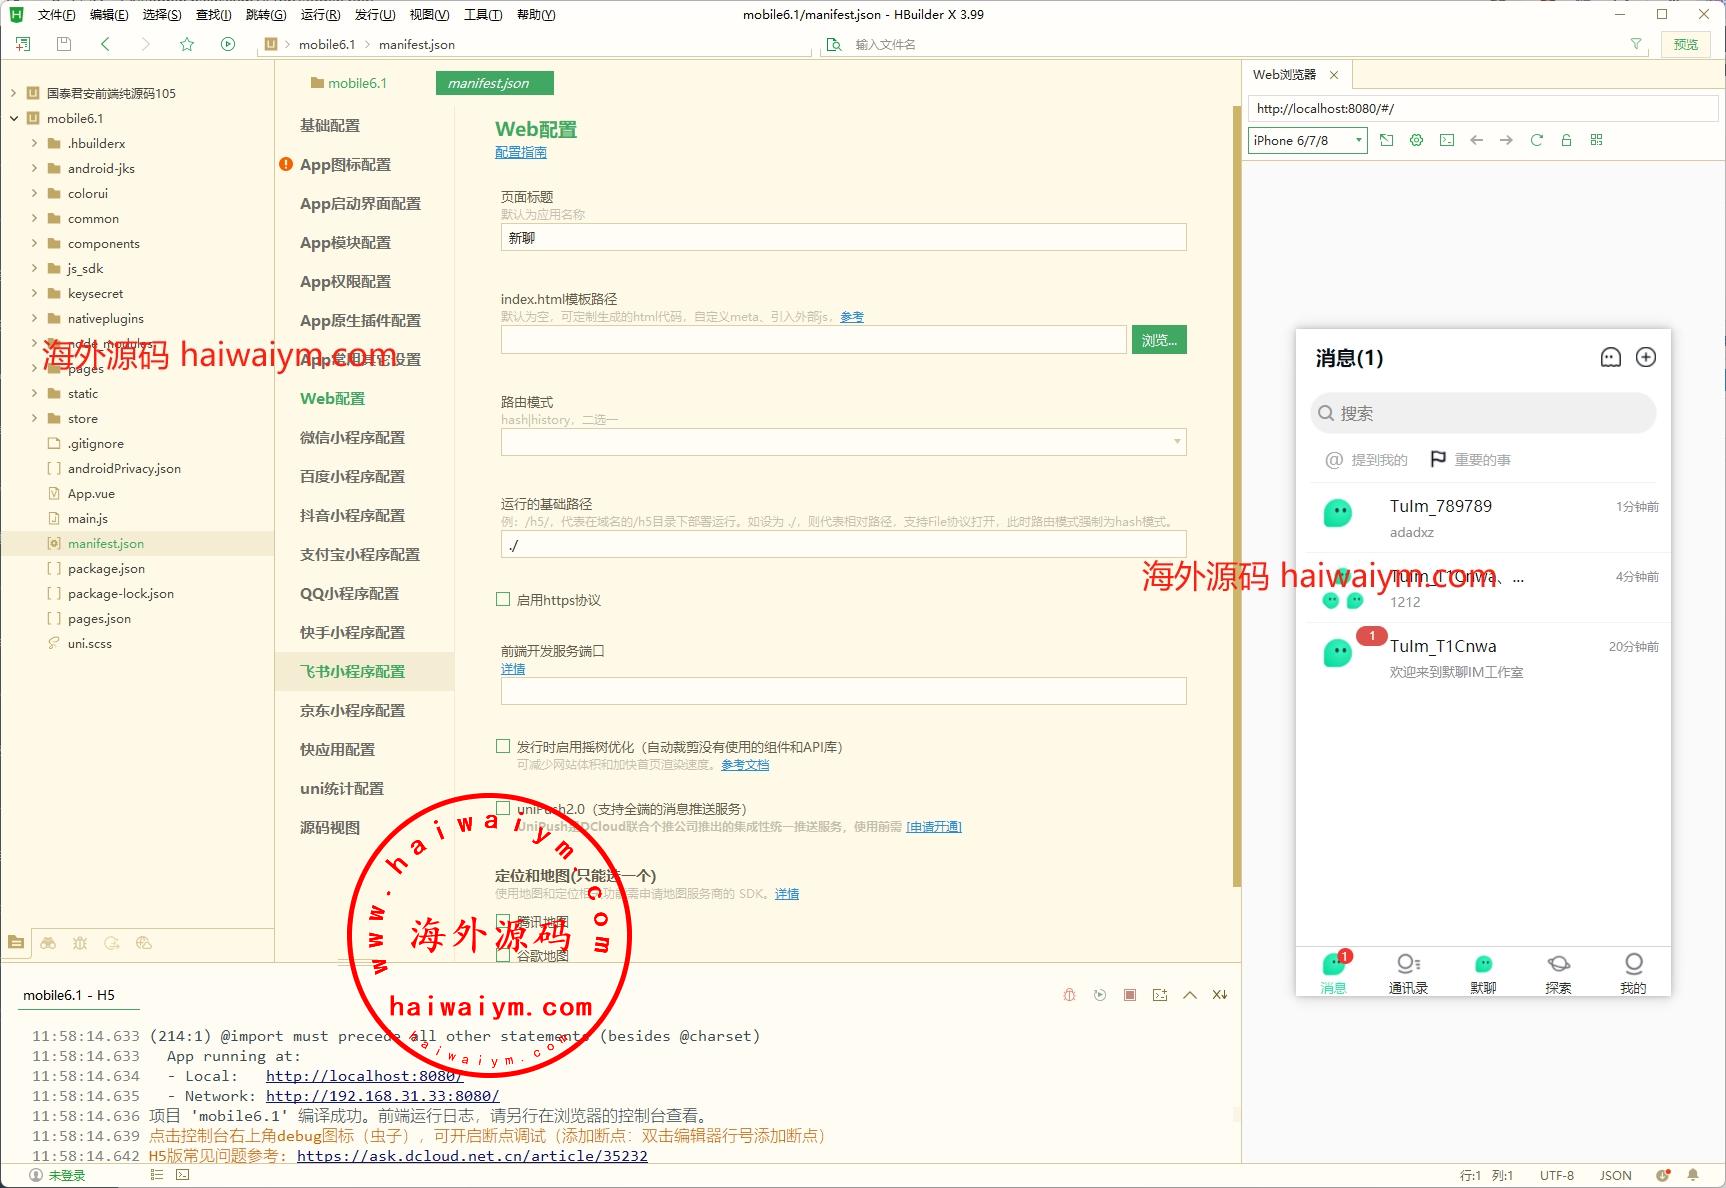Click the 页面标题 input field
Image resolution: width=1726 pixels, height=1188 pixels.
(x=843, y=238)
